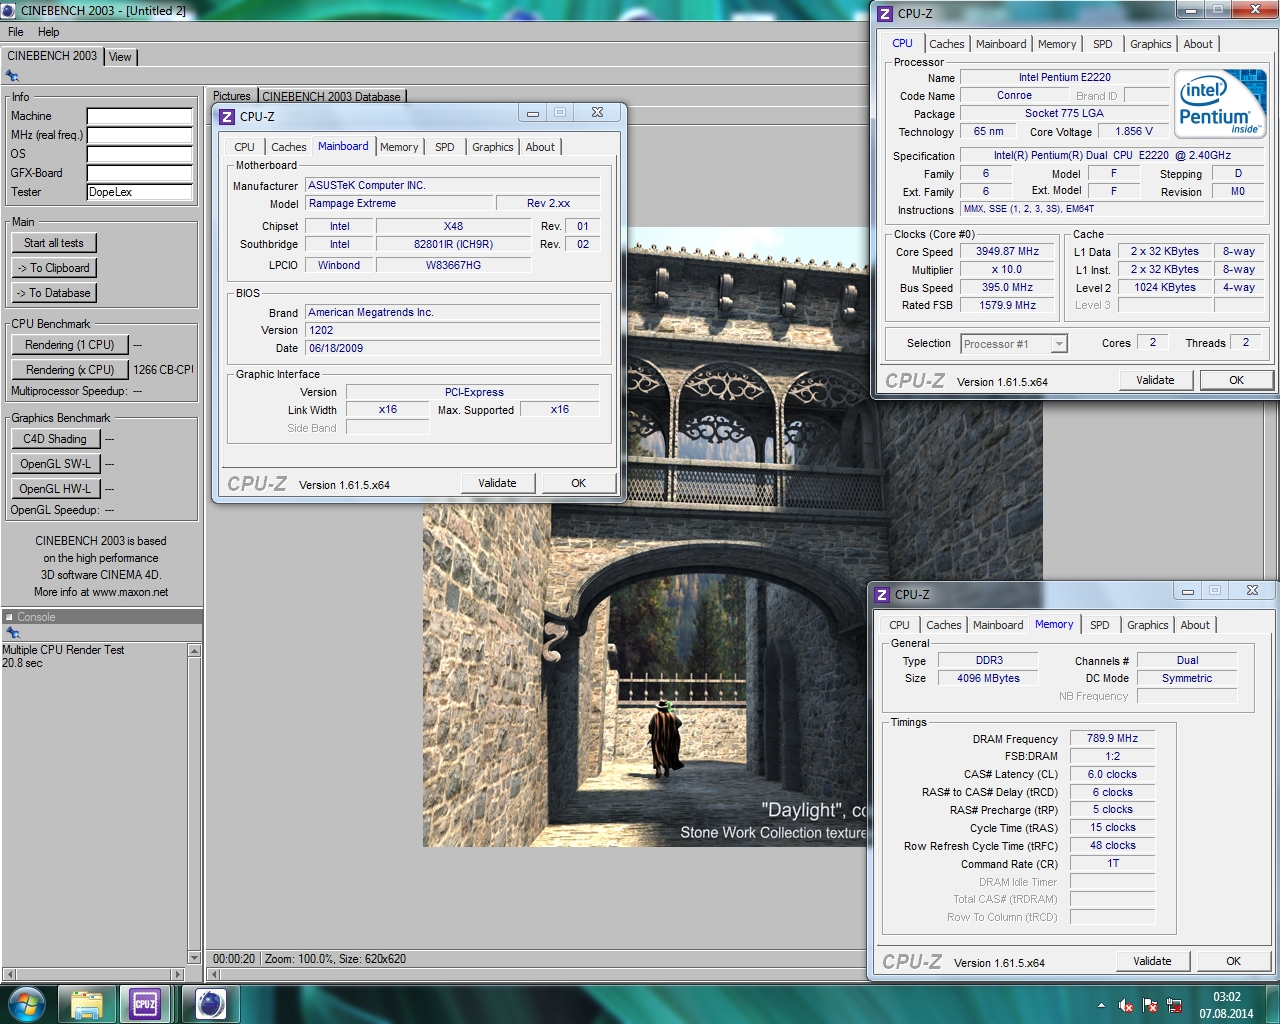Open the File menu
Screen dimensions: 1280x1024
coord(16,32)
